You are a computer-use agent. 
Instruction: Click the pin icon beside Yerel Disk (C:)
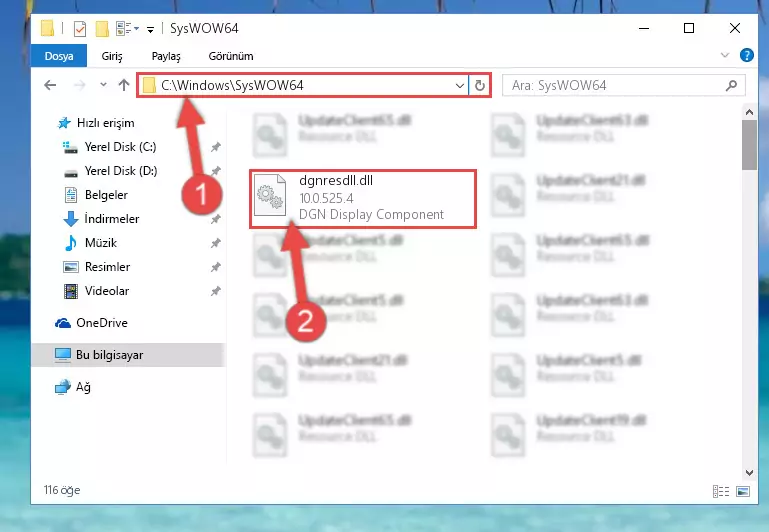pyautogui.click(x=215, y=147)
